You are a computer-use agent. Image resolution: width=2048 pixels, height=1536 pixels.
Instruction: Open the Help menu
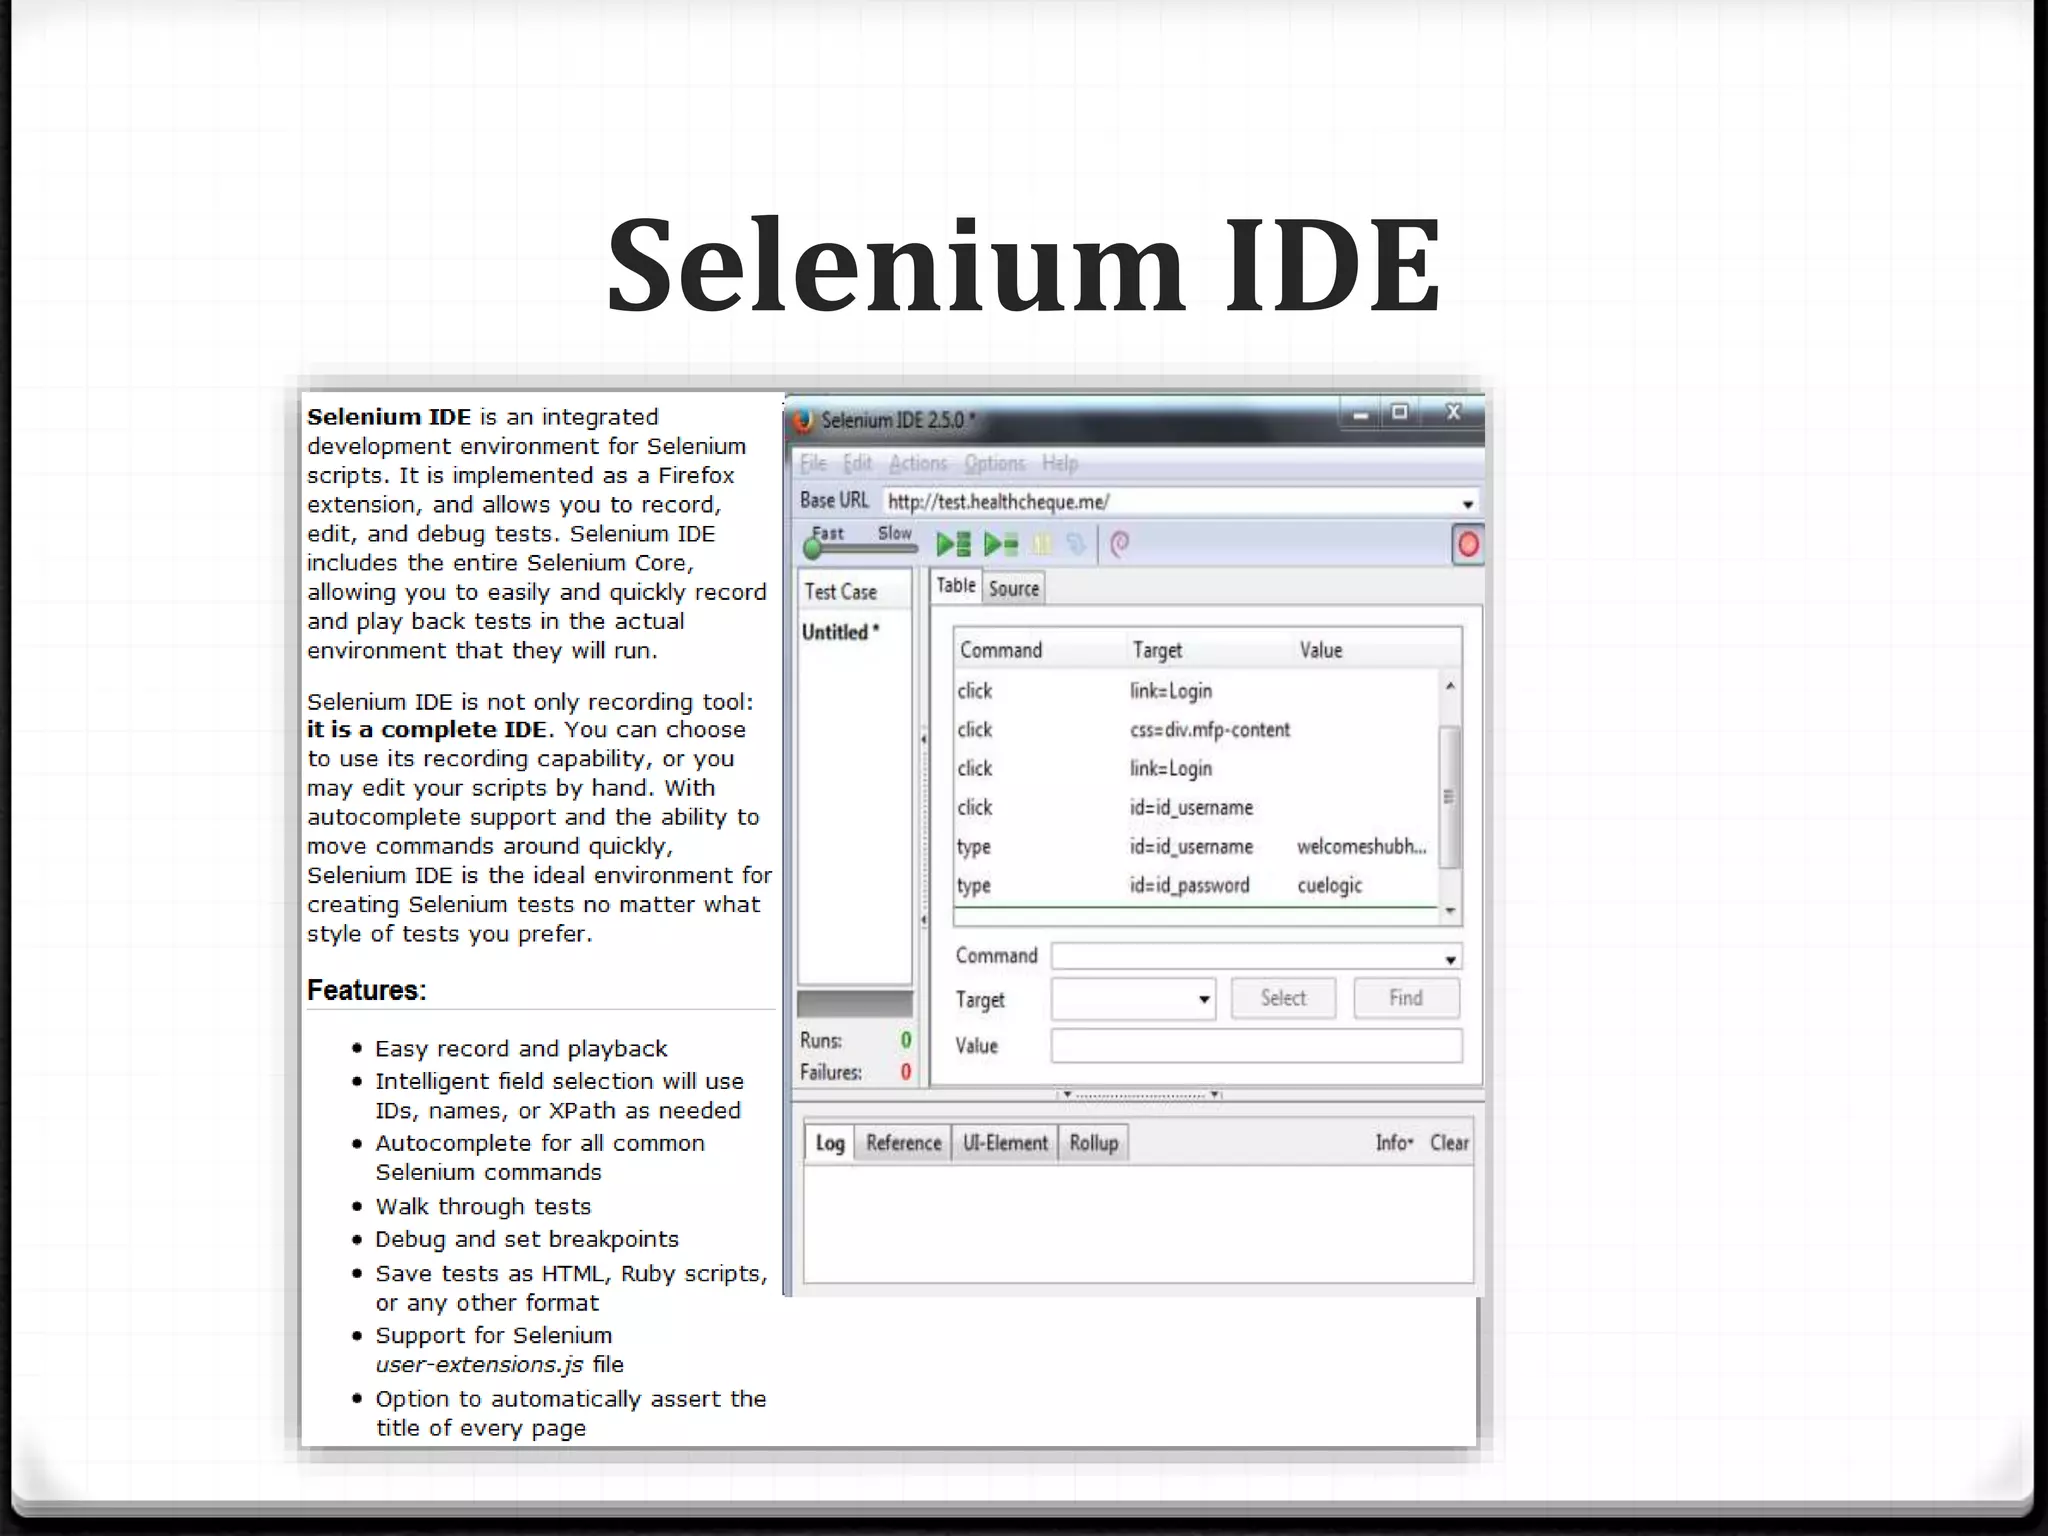[x=1060, y=463]
